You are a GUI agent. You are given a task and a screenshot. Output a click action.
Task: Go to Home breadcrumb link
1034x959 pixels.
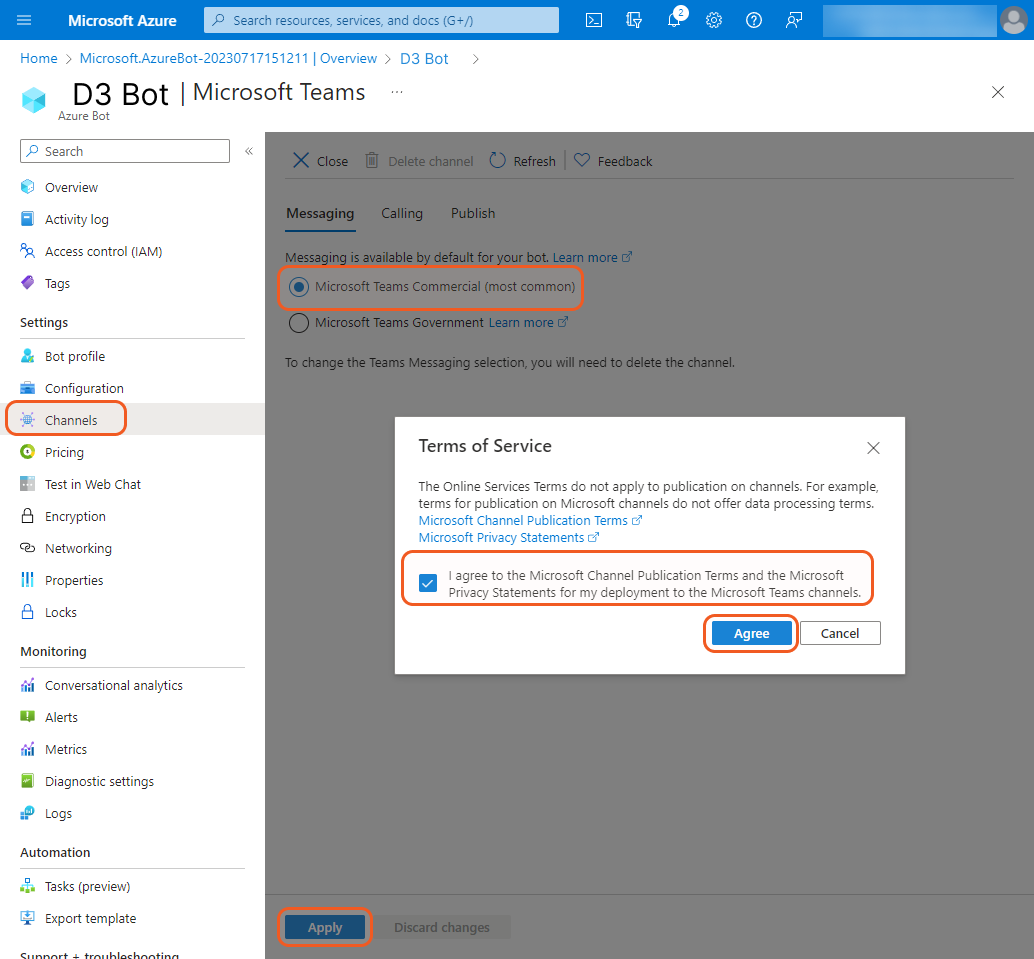coord(39,59)
